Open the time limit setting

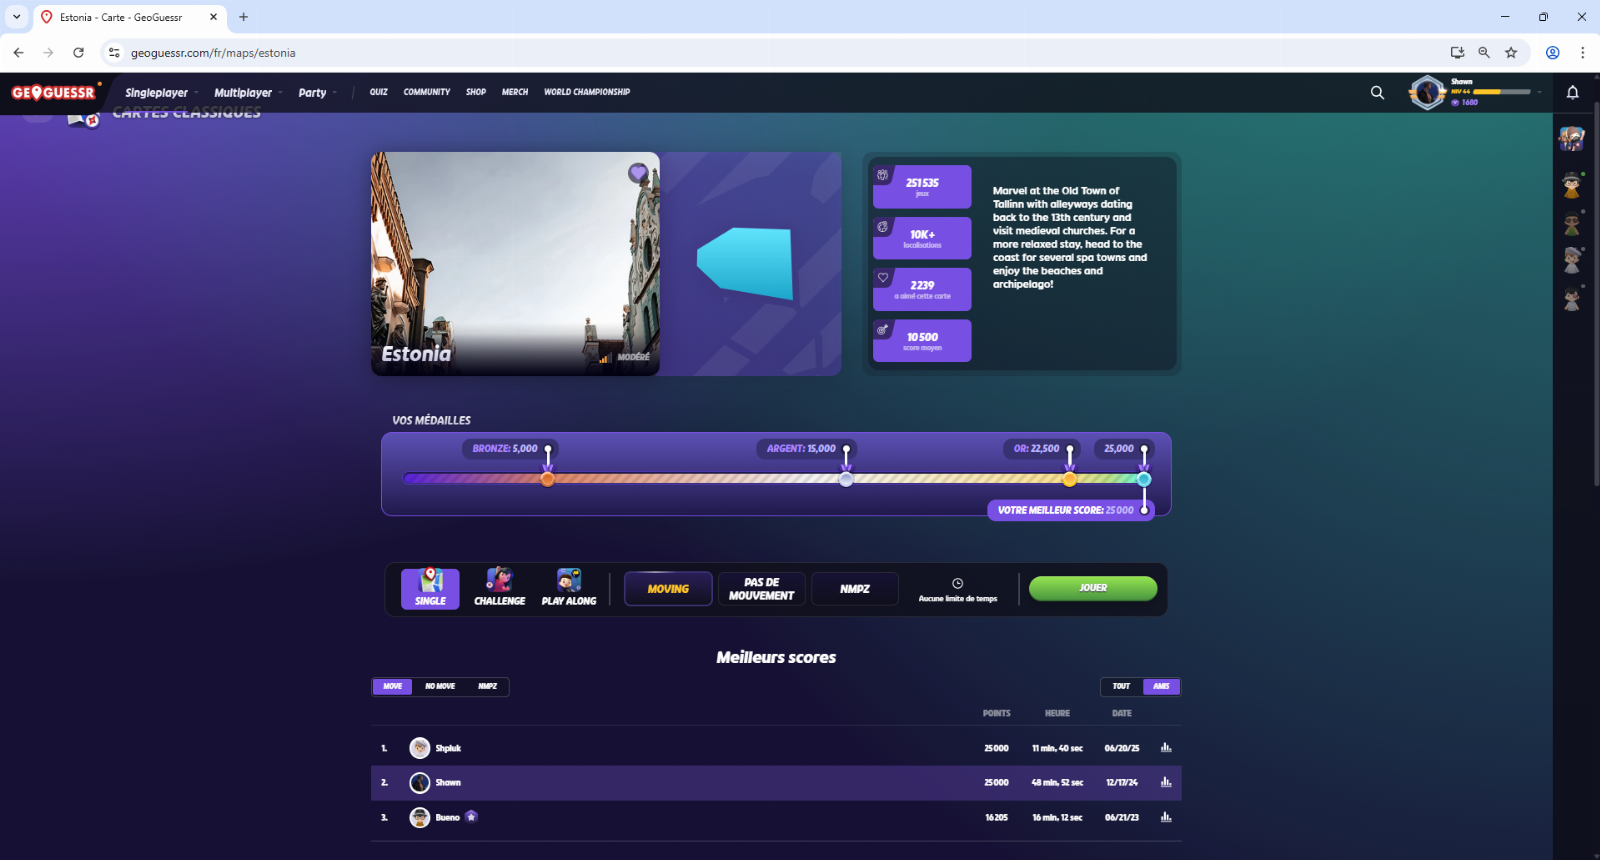(957, 589)
